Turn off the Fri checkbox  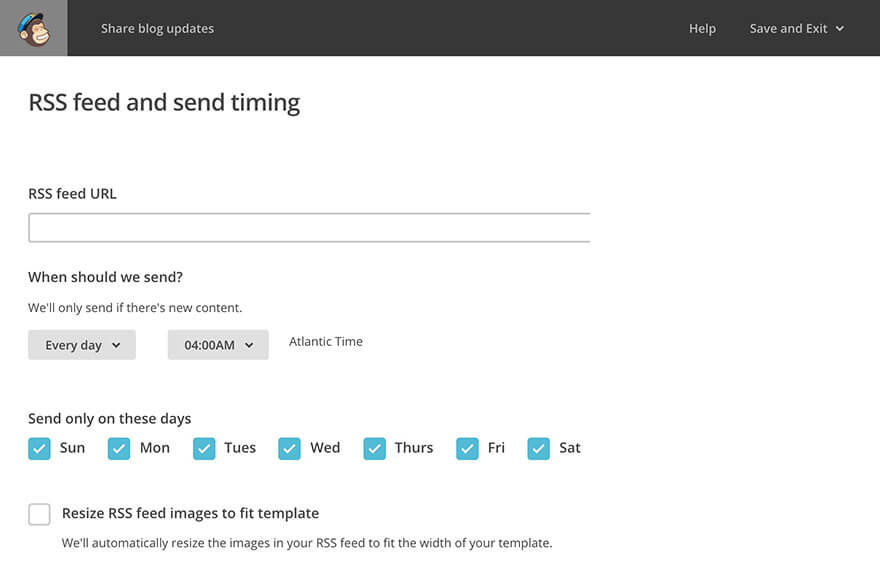[x=467, y=448]
